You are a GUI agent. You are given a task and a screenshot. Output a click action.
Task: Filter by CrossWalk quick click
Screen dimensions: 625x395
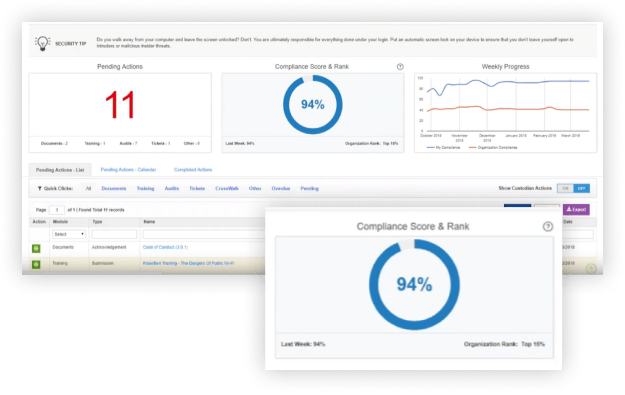[x=227, y=188]
